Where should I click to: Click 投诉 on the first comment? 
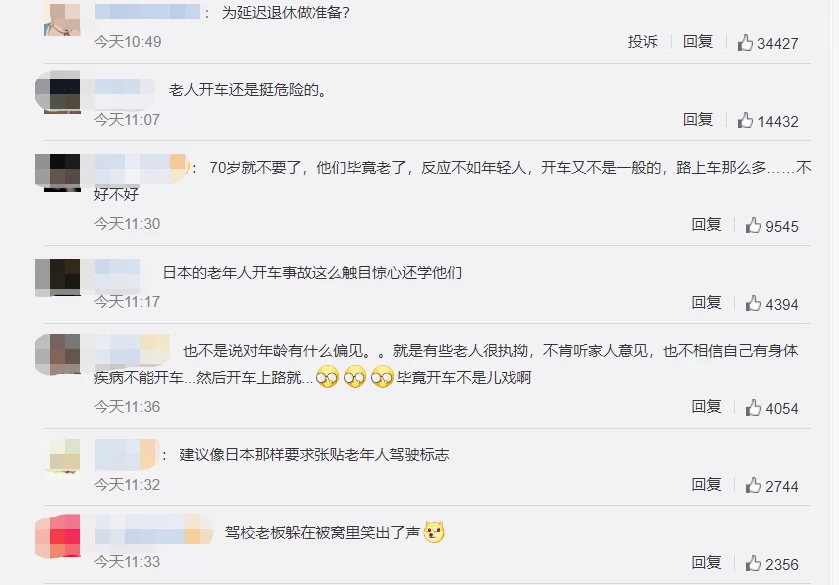[643, 41]
